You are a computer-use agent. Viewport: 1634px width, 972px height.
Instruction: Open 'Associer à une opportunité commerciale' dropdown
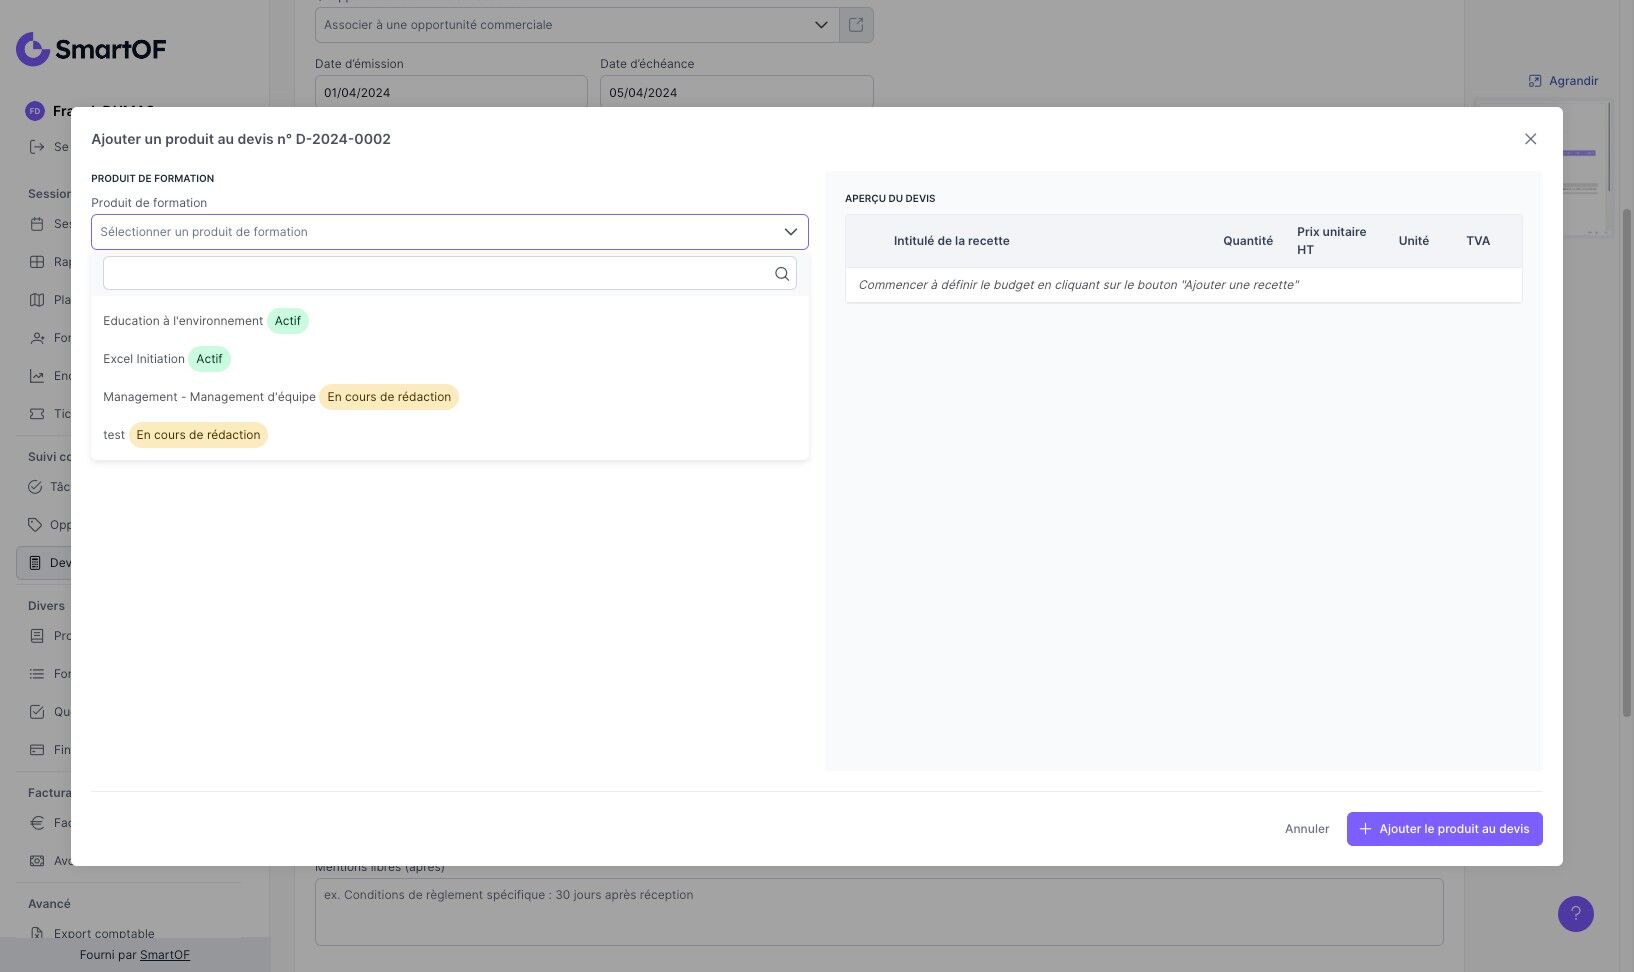pyautogui.click(x=577, y=25)
